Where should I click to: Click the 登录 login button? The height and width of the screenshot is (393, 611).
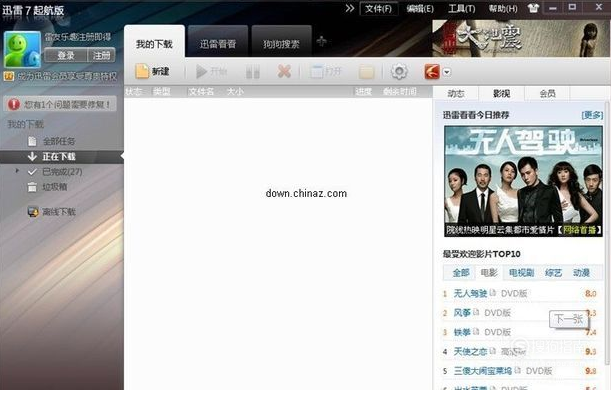[x=66, y=56]
